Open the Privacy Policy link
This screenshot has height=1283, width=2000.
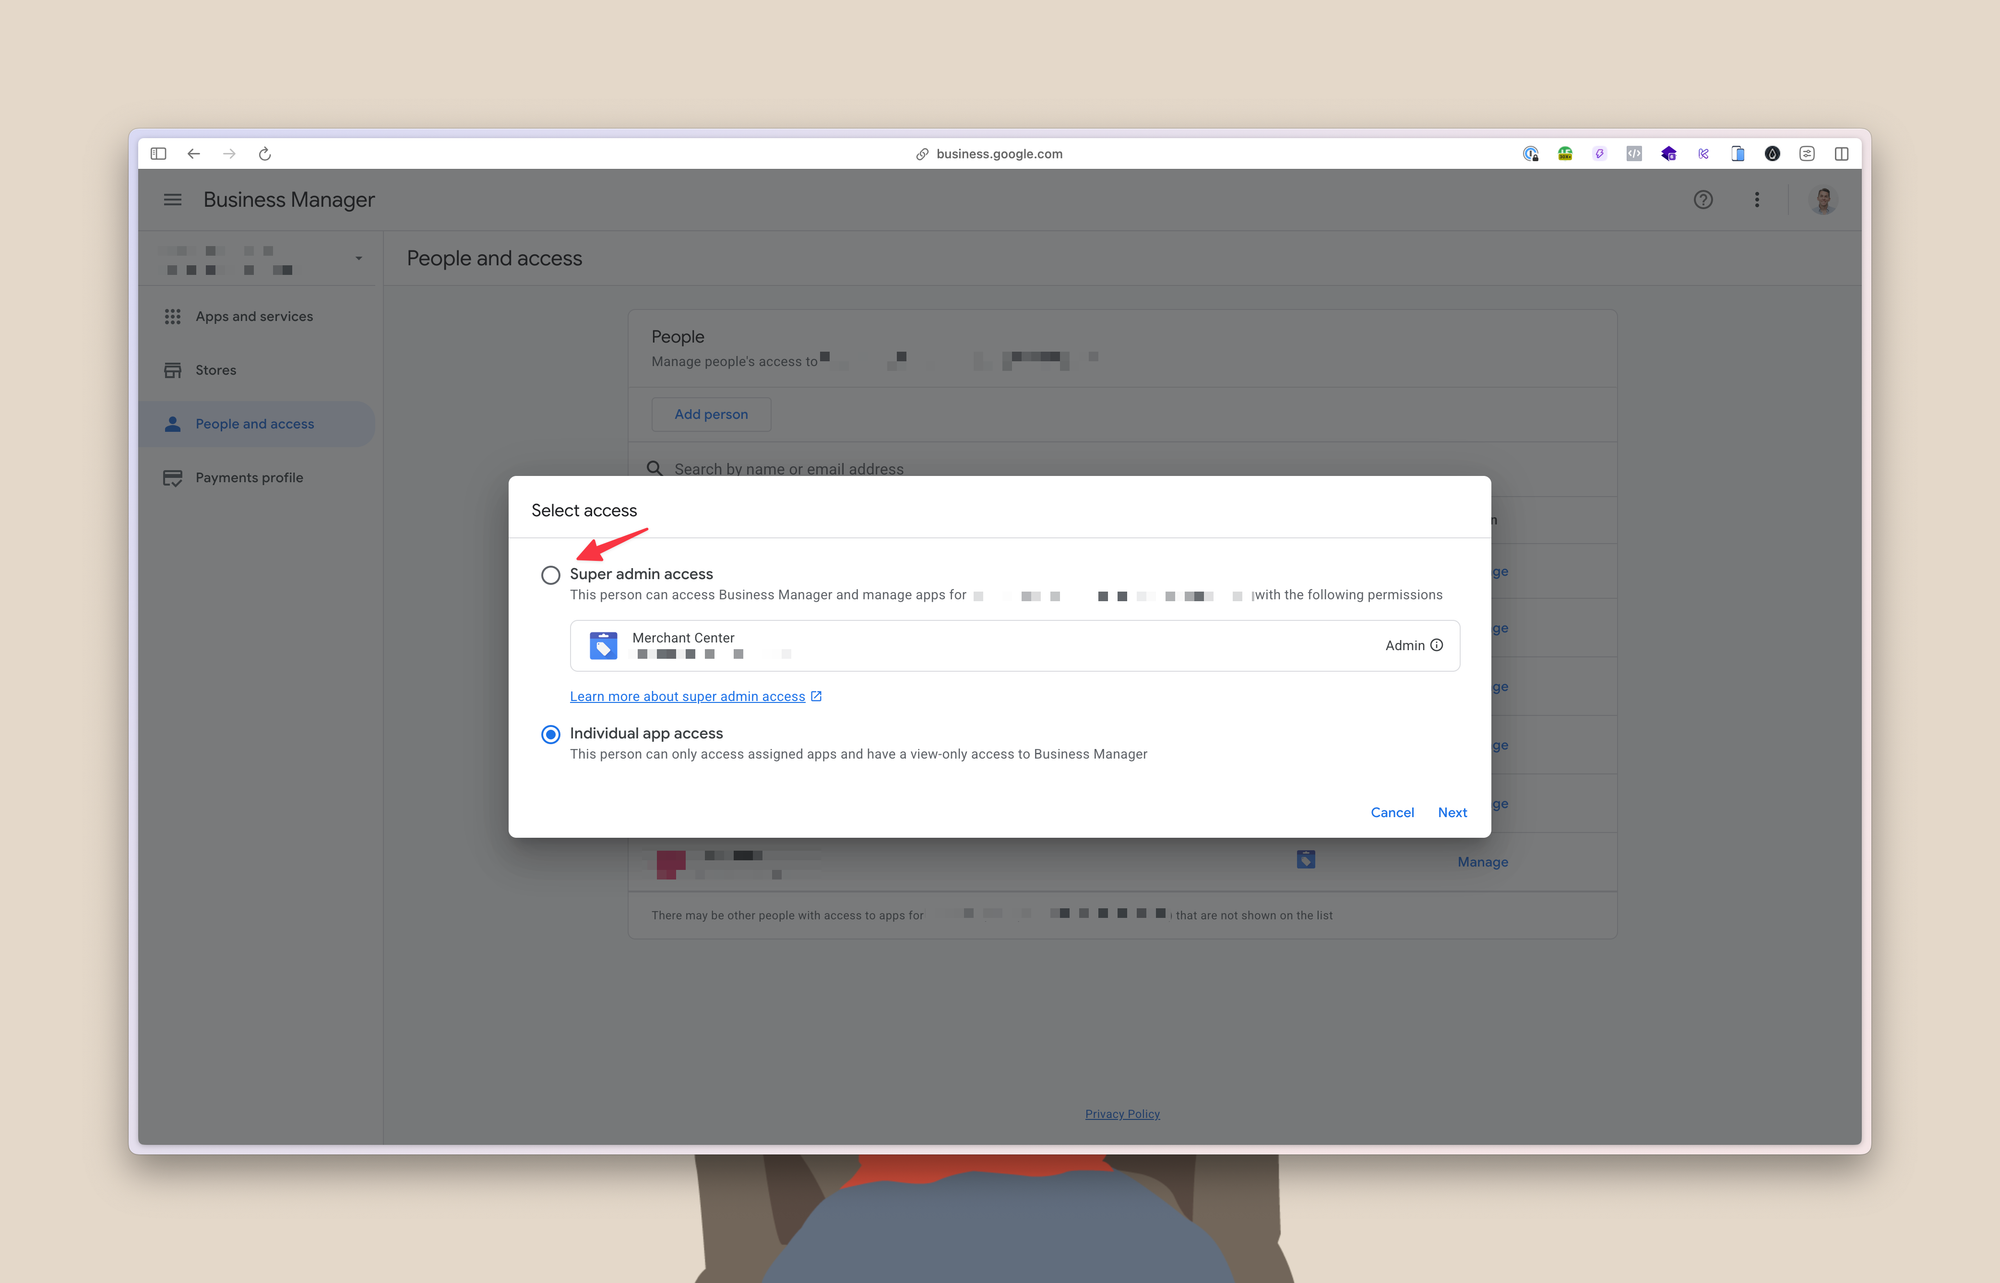point(1122,1114)
